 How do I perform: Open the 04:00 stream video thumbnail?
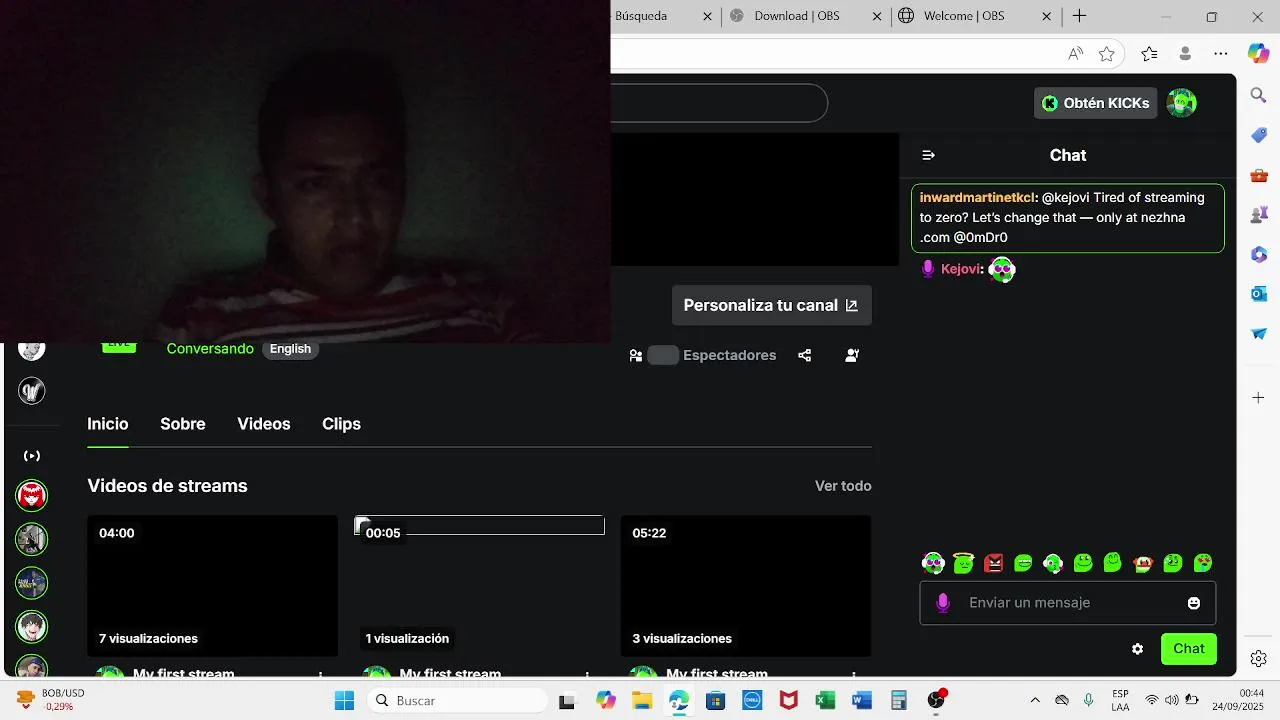(212, 586)
